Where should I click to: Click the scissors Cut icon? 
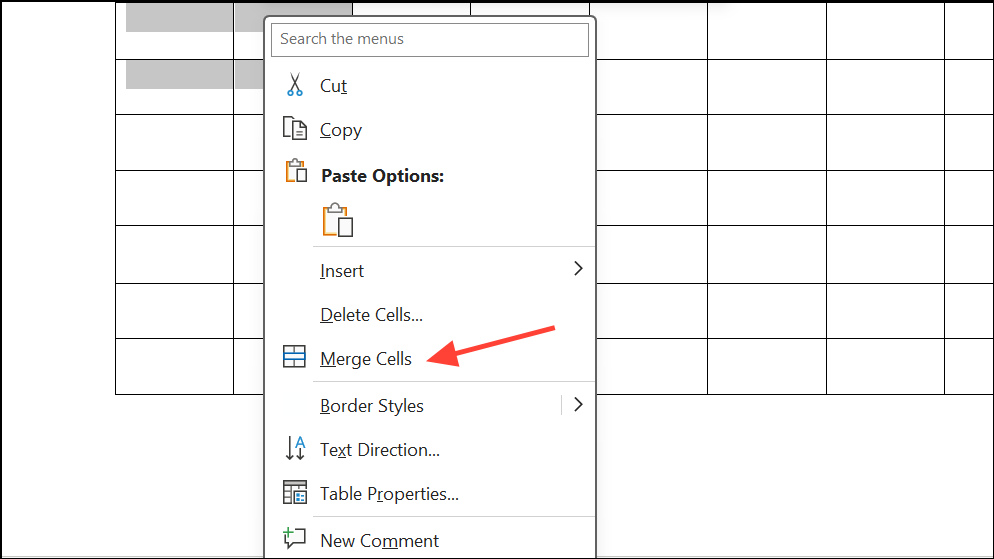294,86
